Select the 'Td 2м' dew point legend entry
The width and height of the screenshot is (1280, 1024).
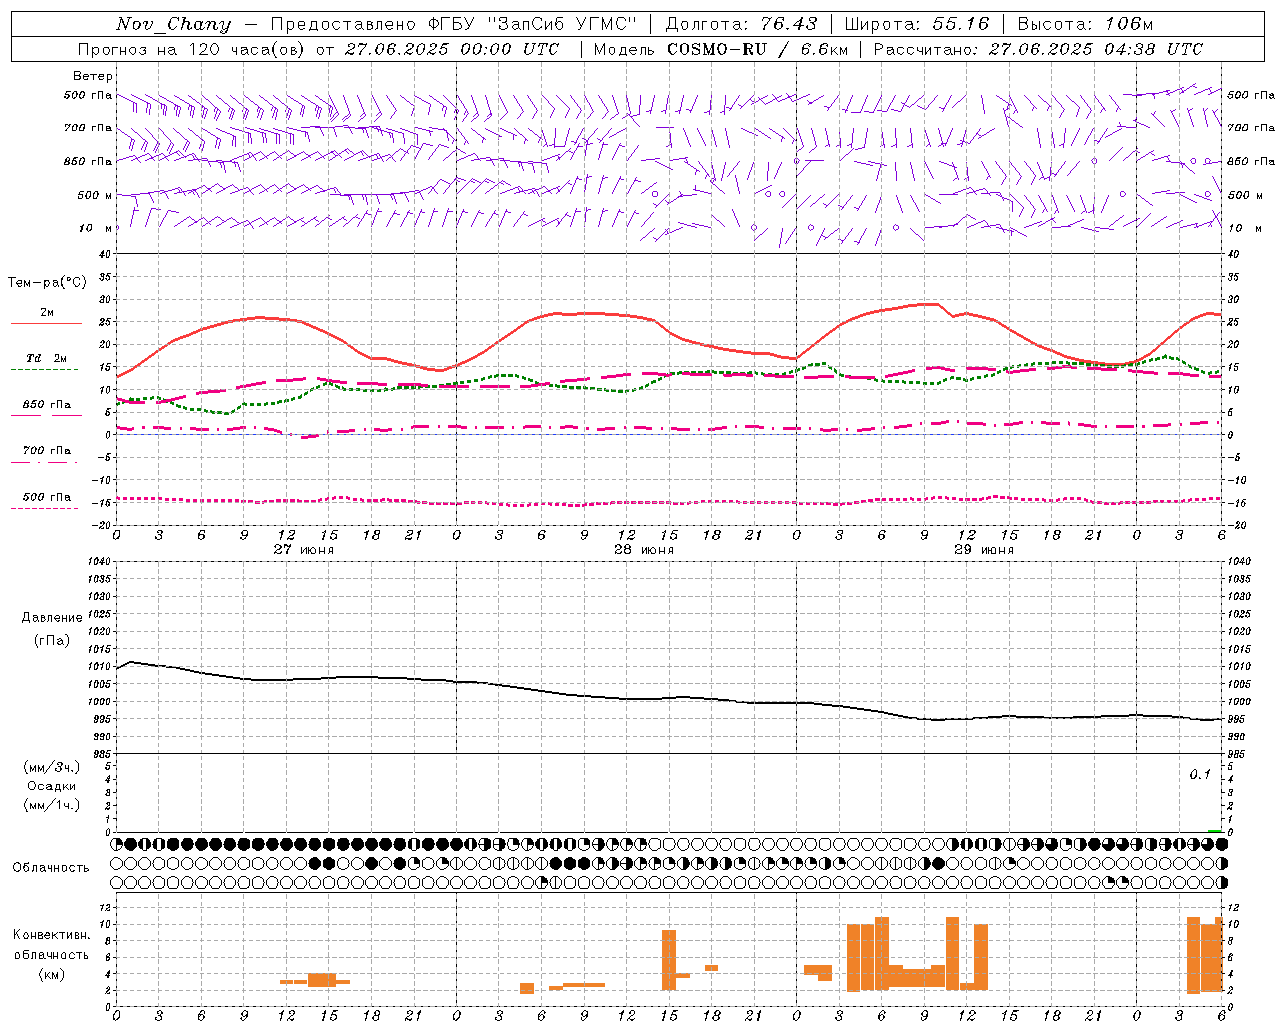click(47, 358)
